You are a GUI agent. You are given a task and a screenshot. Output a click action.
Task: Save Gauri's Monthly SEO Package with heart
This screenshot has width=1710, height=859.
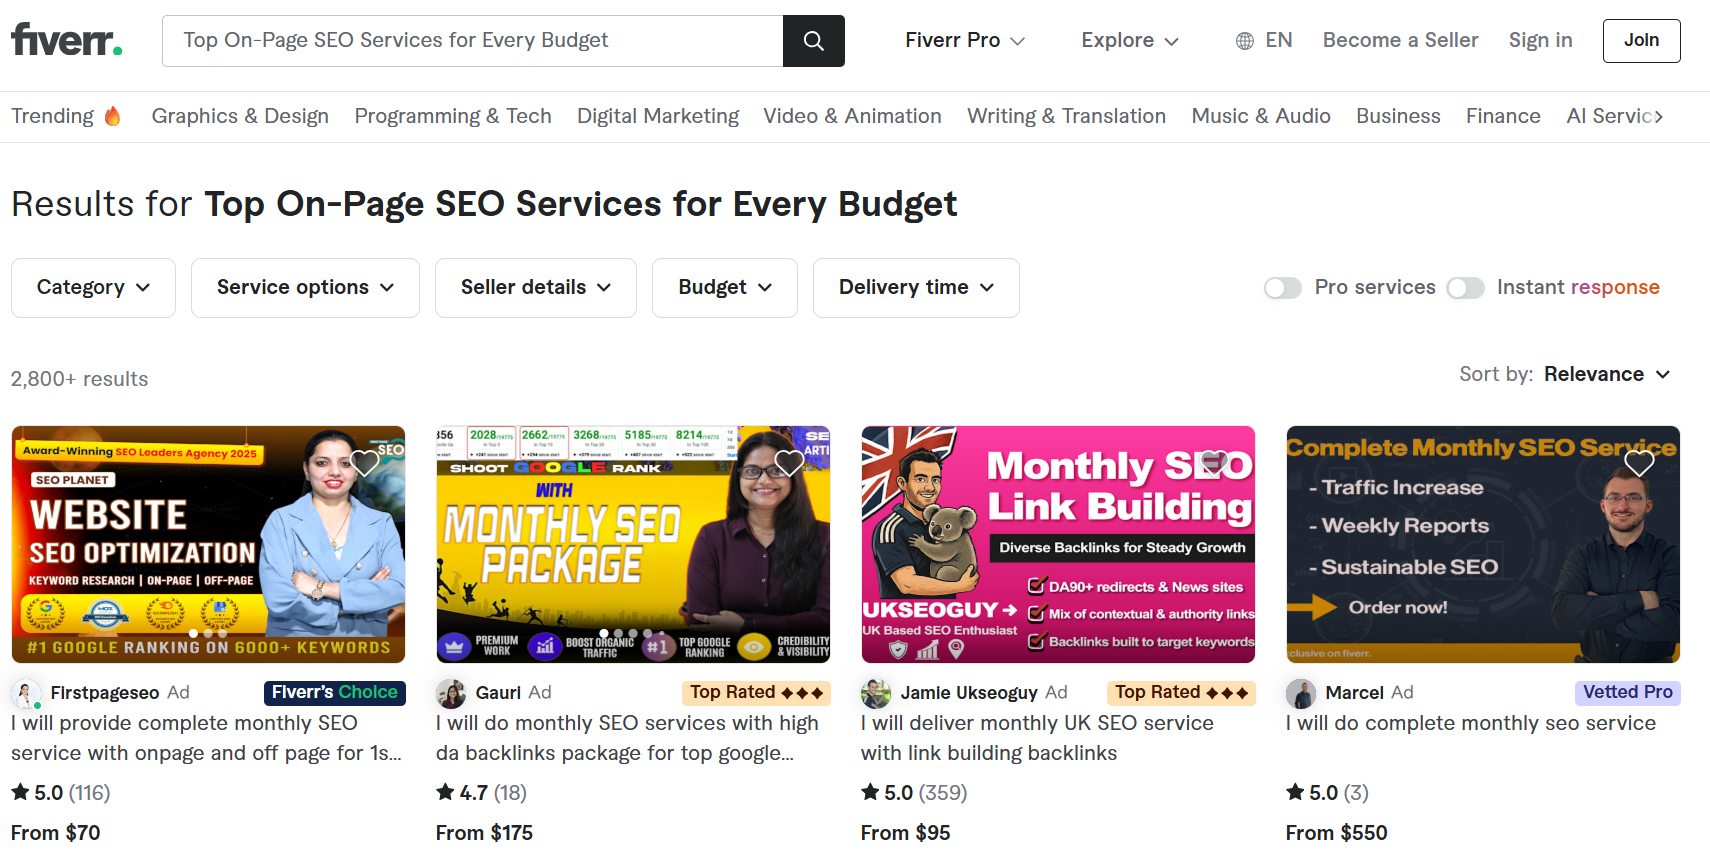(x=789, y=462)
